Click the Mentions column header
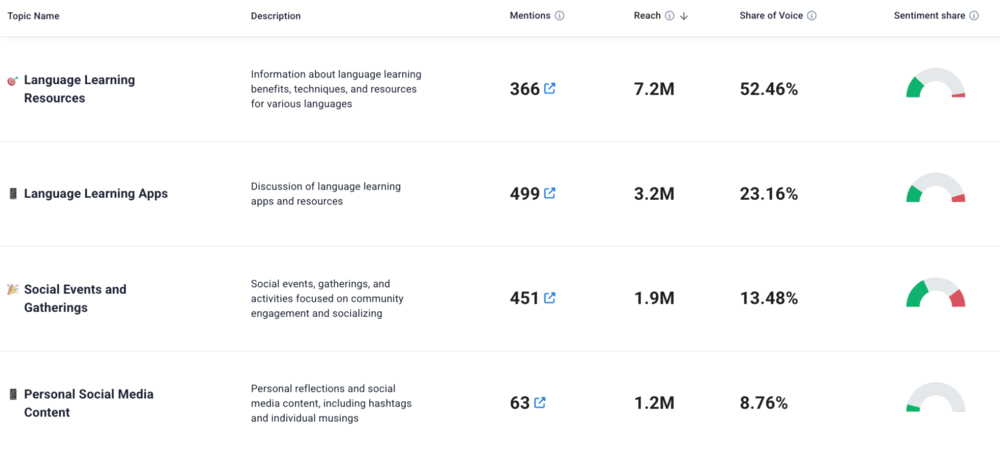Viewport: 1000px width, 449px height. click(530, 16)
